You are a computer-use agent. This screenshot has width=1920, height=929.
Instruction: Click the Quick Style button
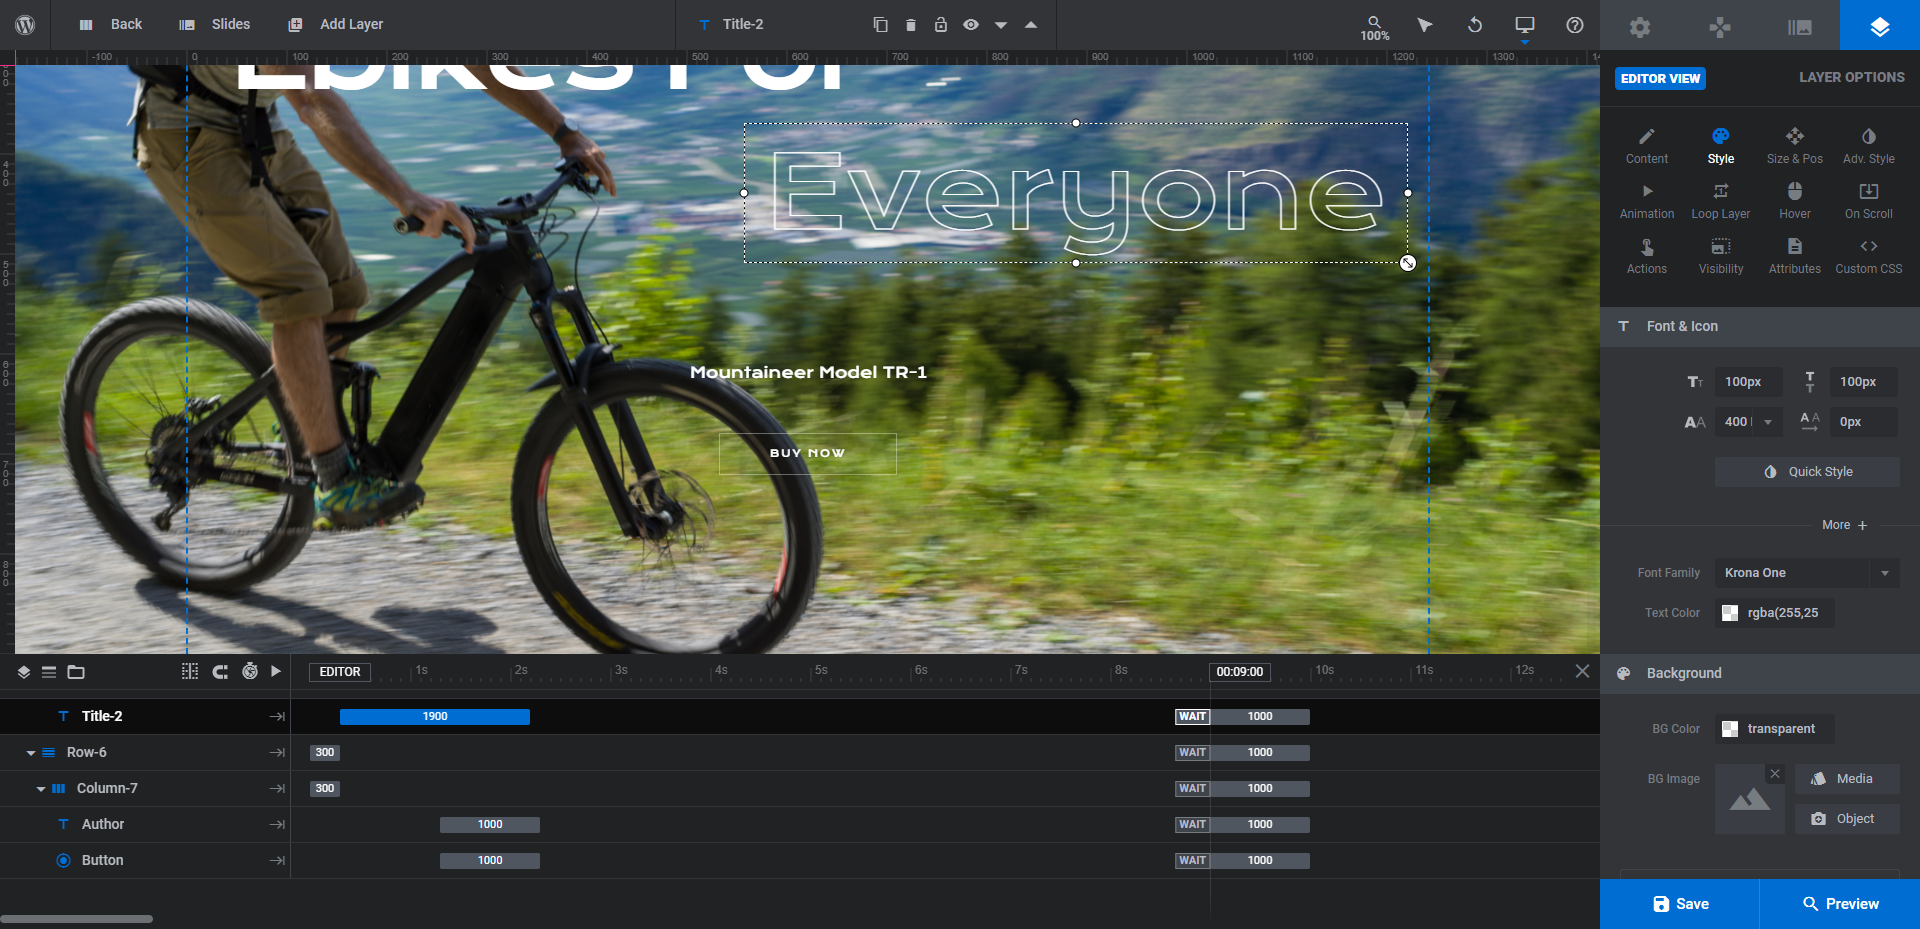1807,472
